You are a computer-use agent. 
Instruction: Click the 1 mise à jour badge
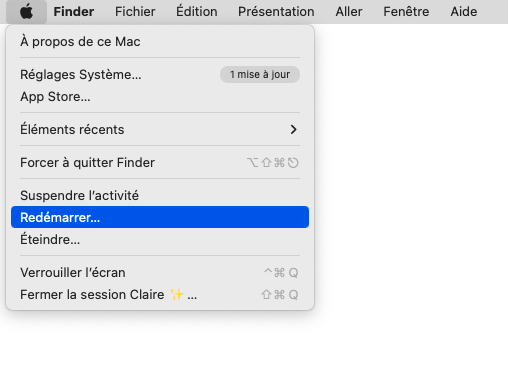(x=260, y=74)
